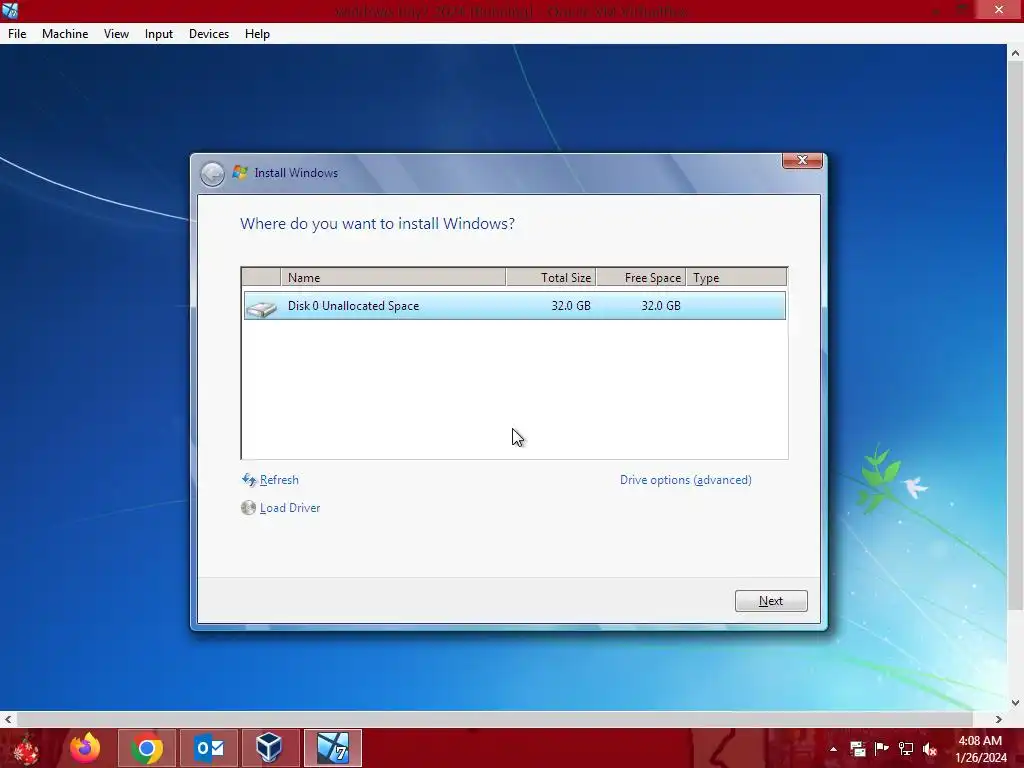Click the horizontal scrollbar right arrow
Screen dimensions: 1024x768
coord(999,719)
